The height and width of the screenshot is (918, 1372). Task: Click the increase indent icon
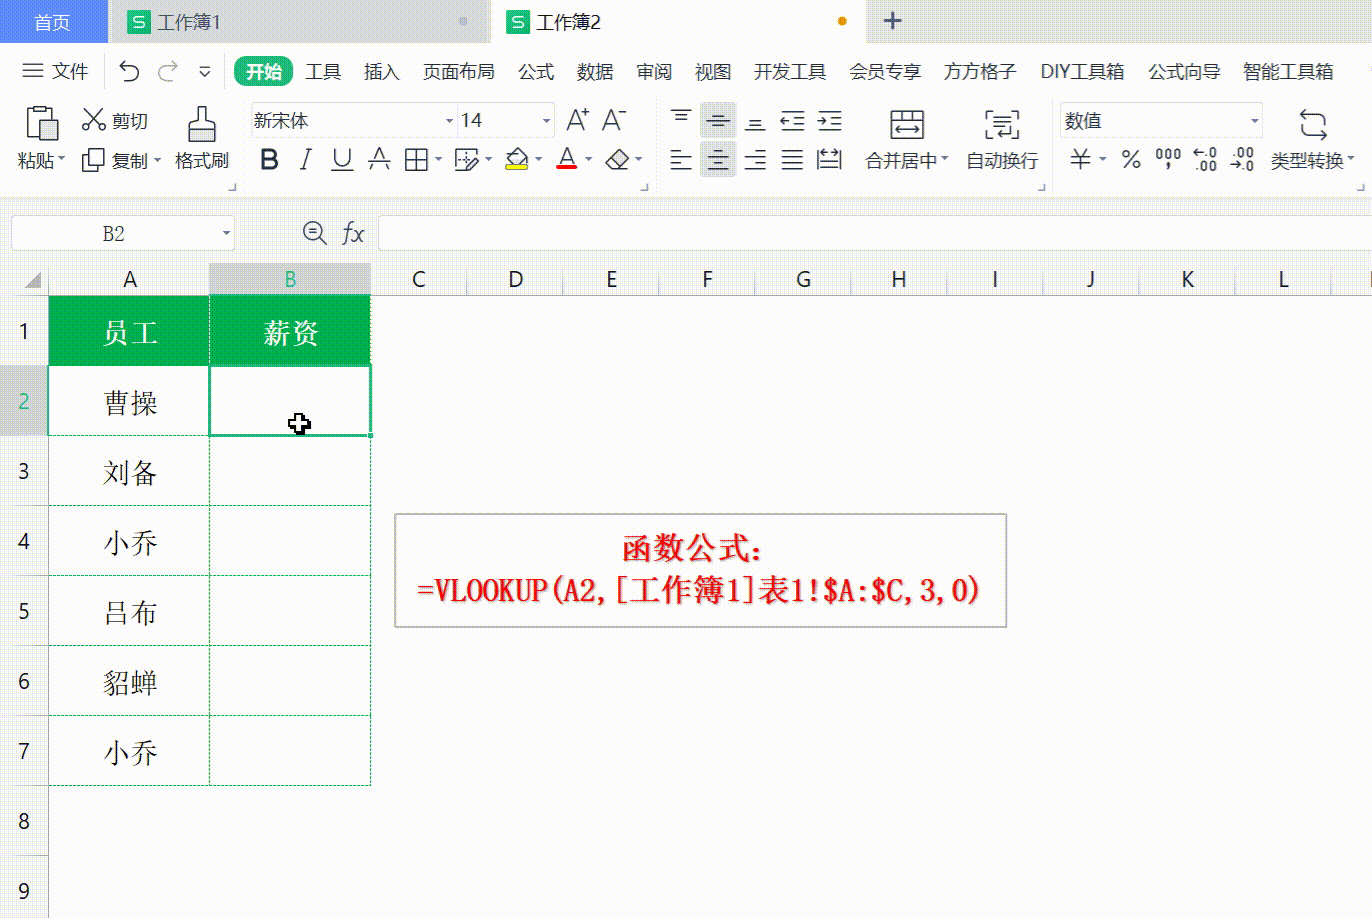click(x=830, y=121)
